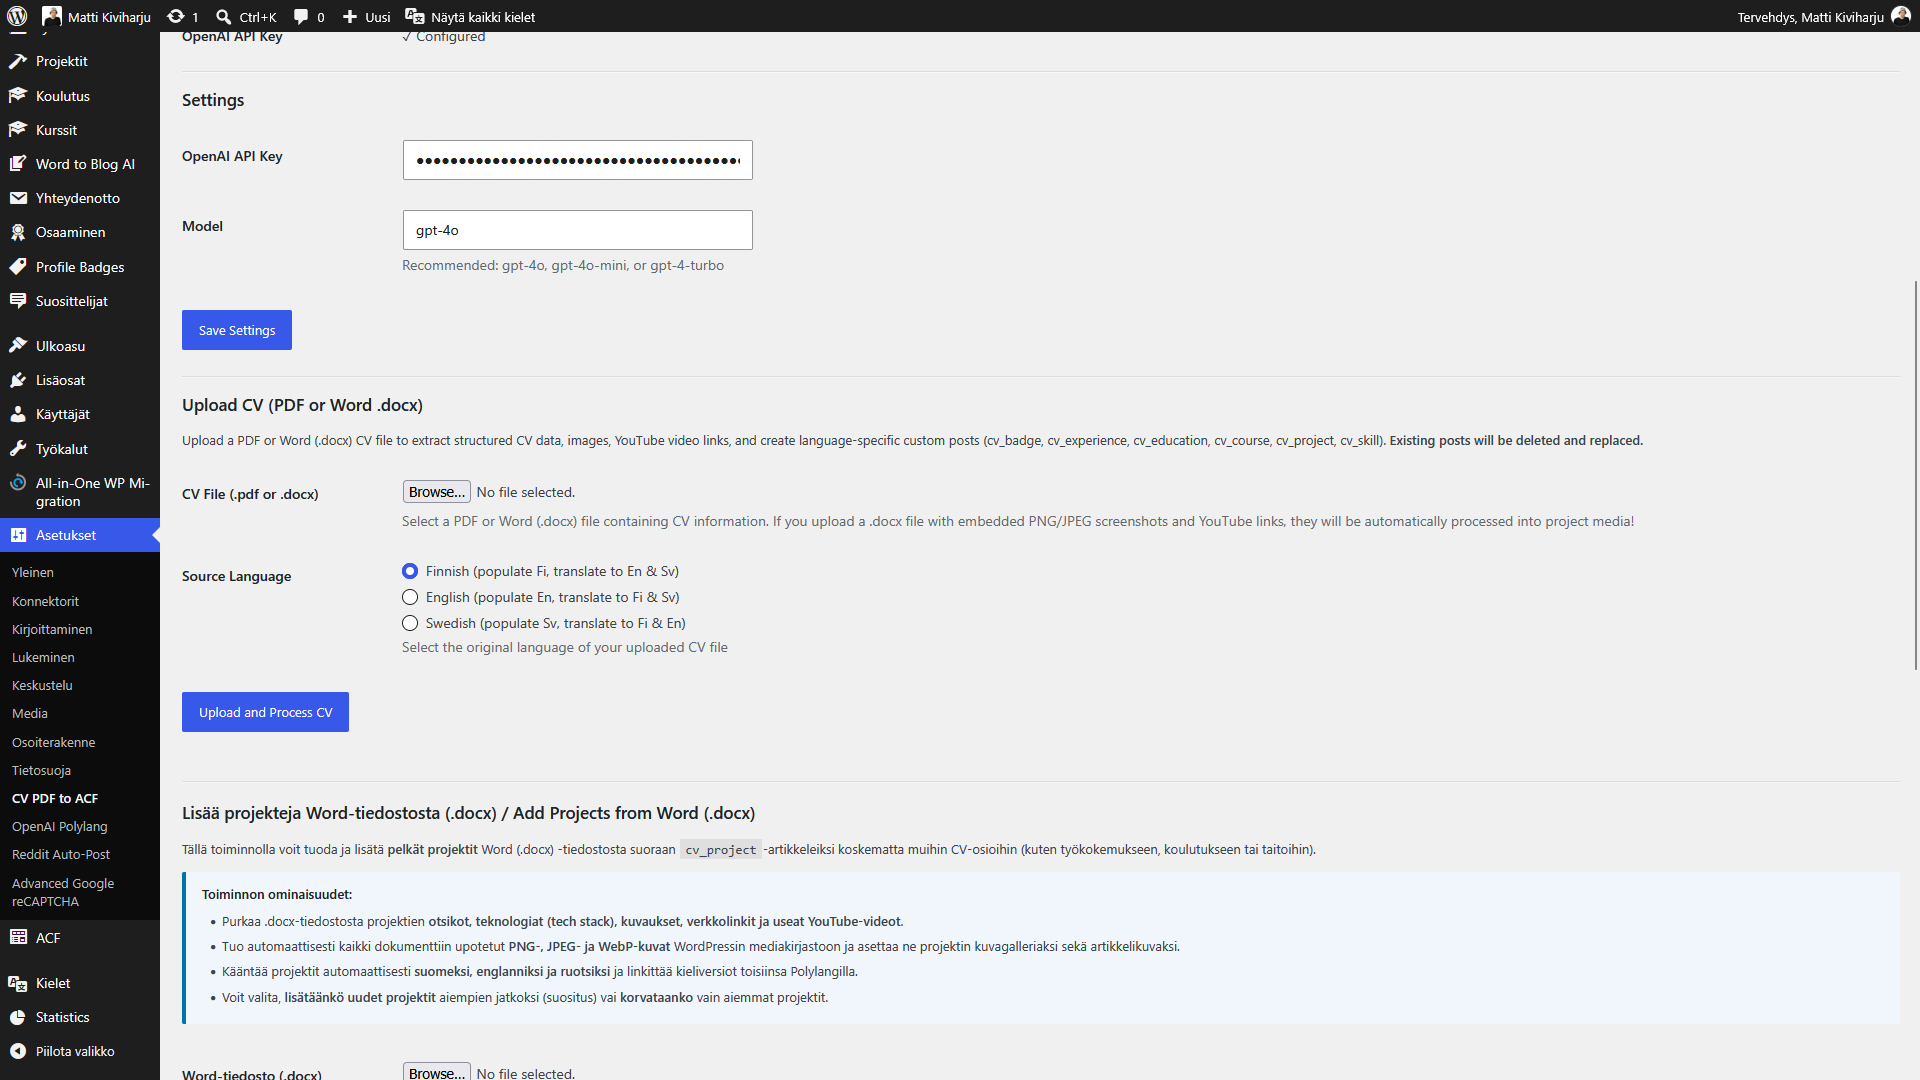Click the ACF grid icon
The image size is (1920, 1080).
pos(18,937)
